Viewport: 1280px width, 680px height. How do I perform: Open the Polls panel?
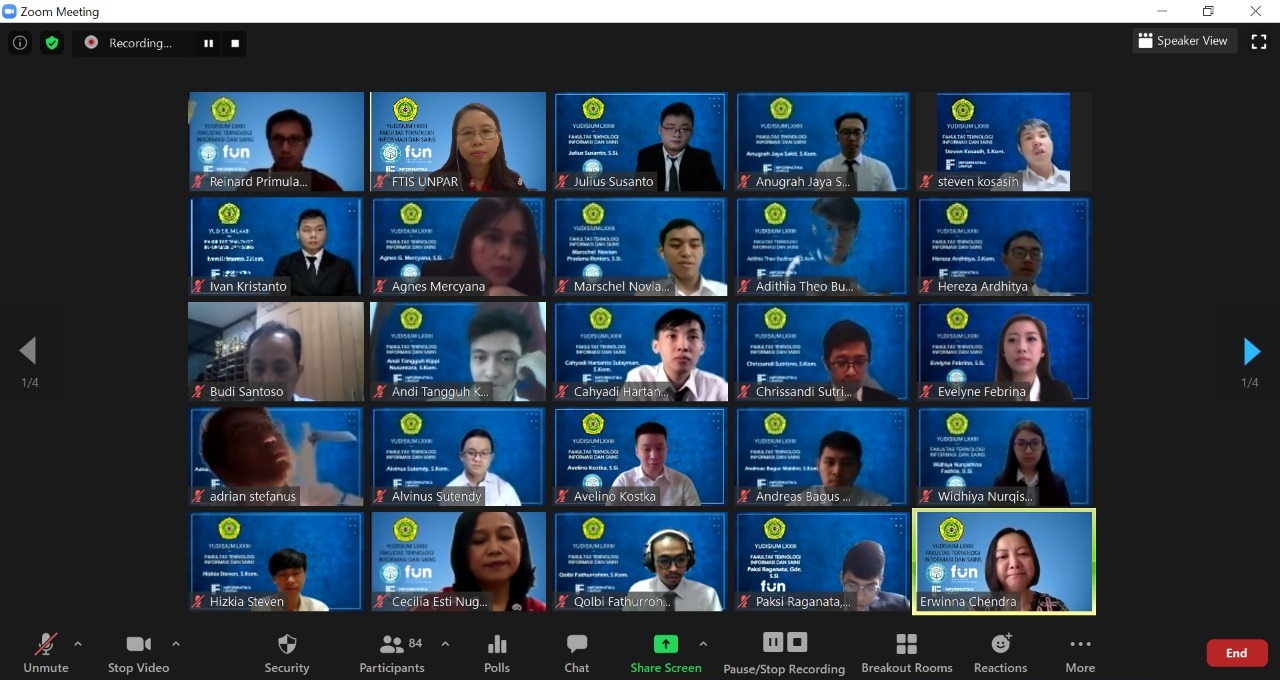(497, 652)
